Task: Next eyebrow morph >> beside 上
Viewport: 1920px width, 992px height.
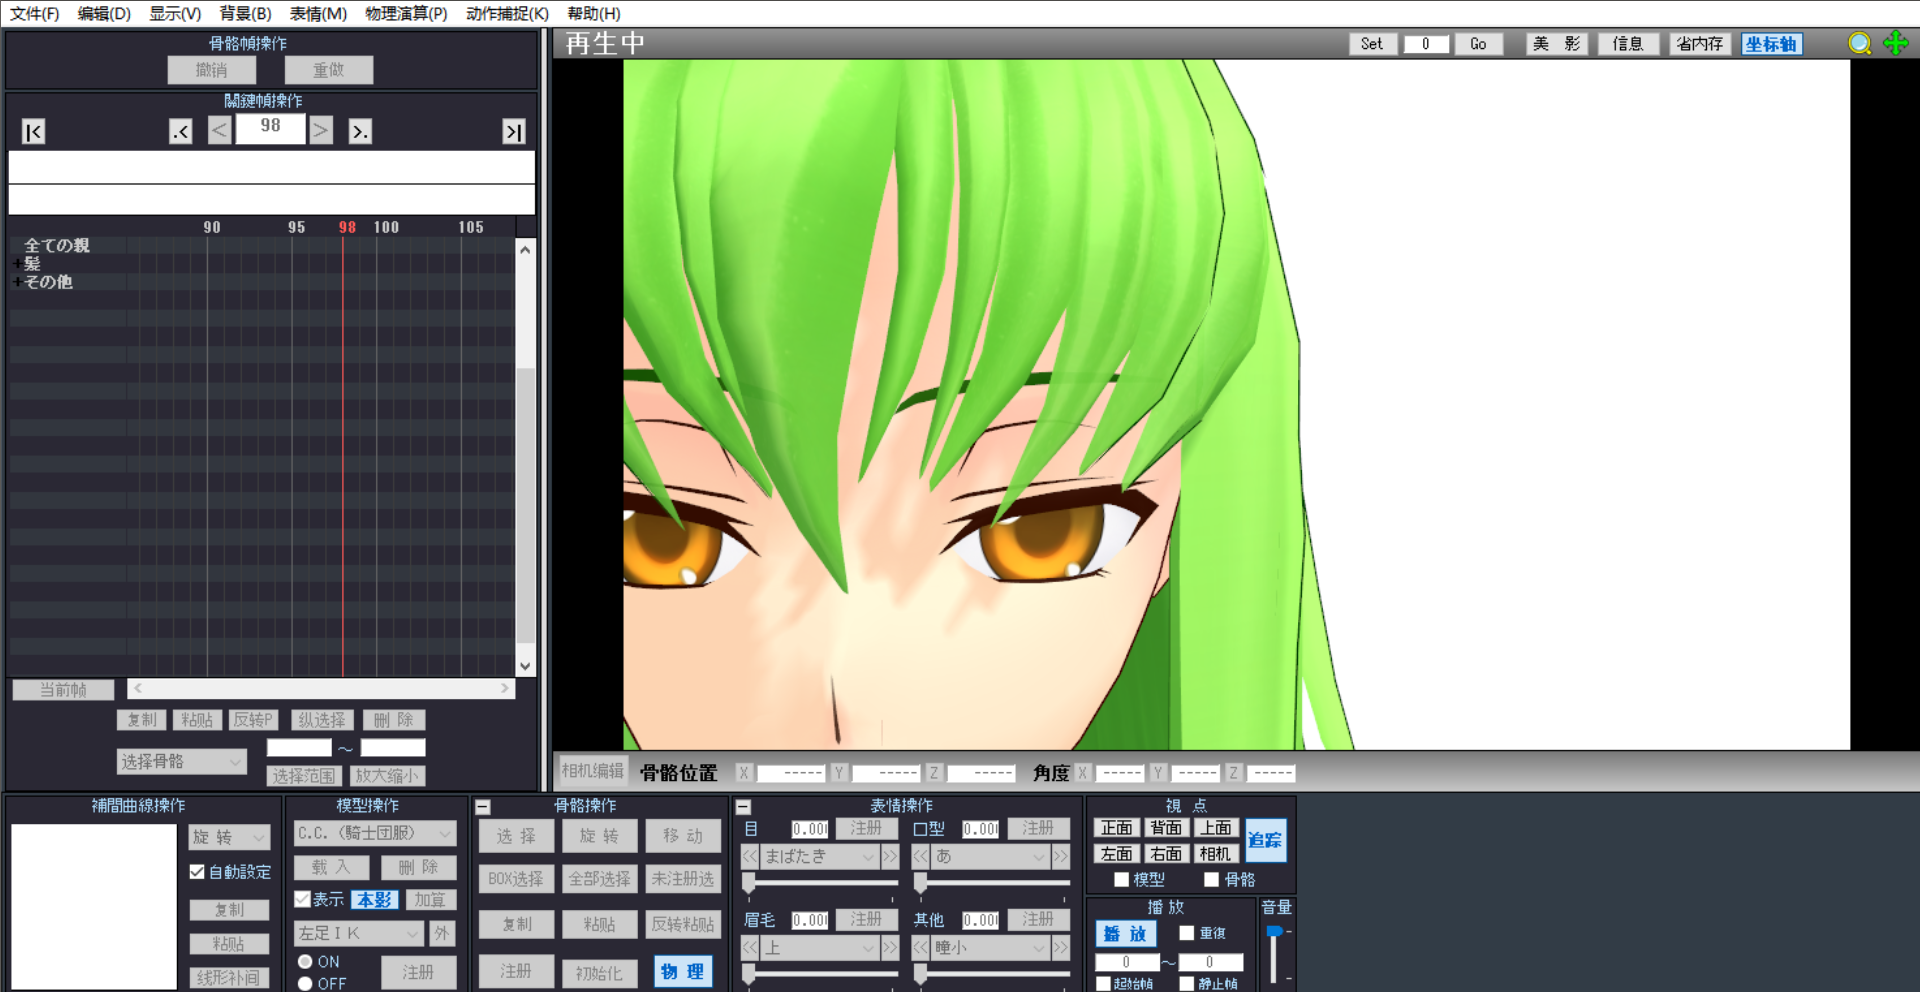Action: click(x=889, y=947)
